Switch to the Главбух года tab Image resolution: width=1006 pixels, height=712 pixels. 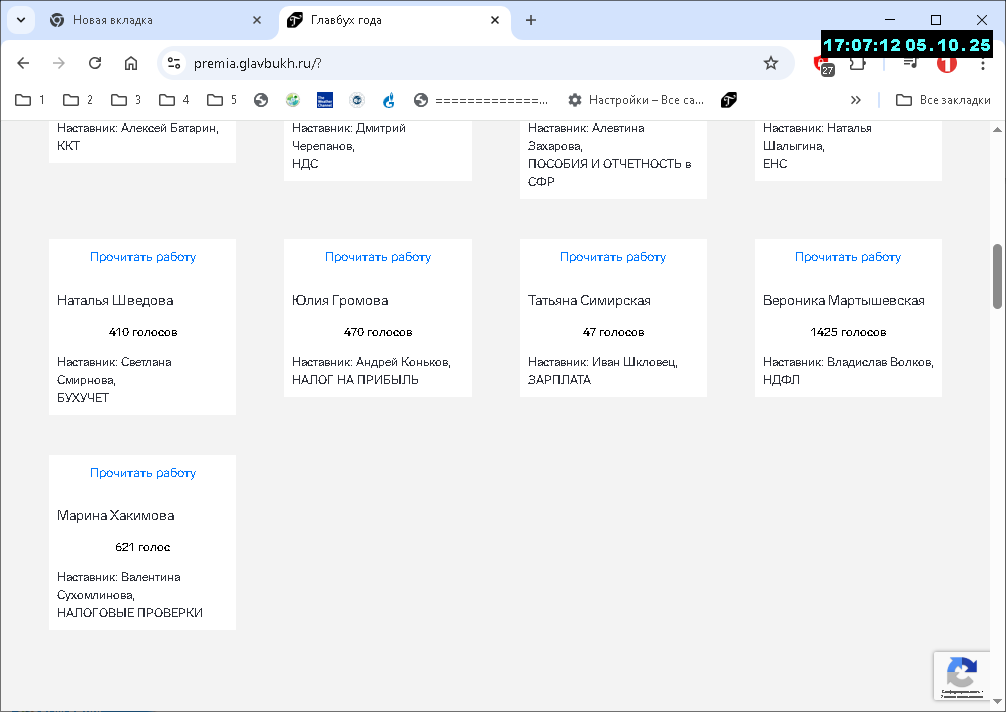pyautogui.click(x=393, y=20)
